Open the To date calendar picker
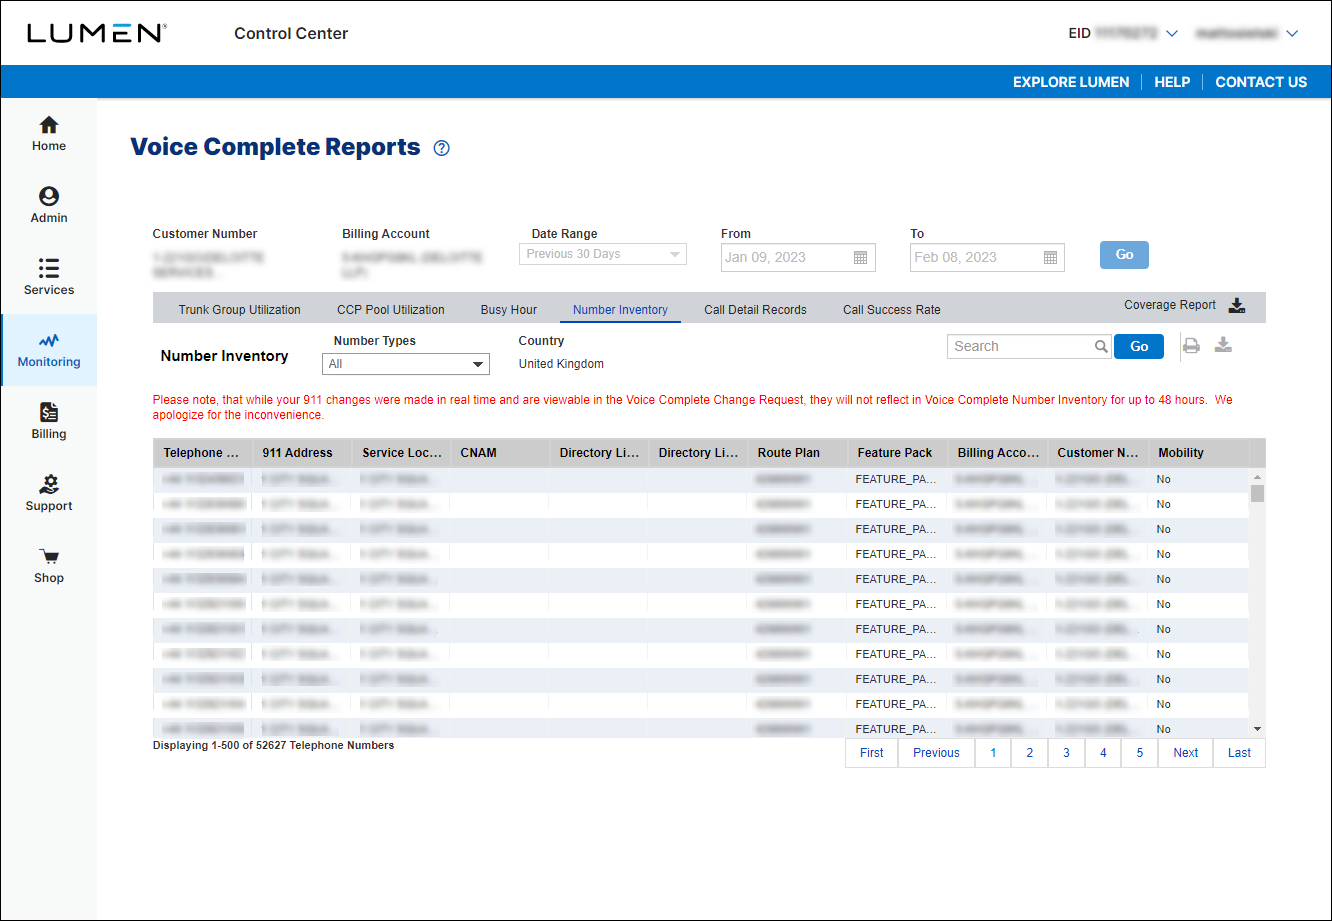The width and height of the screenshot is (1332, 921). [1050, 258]
